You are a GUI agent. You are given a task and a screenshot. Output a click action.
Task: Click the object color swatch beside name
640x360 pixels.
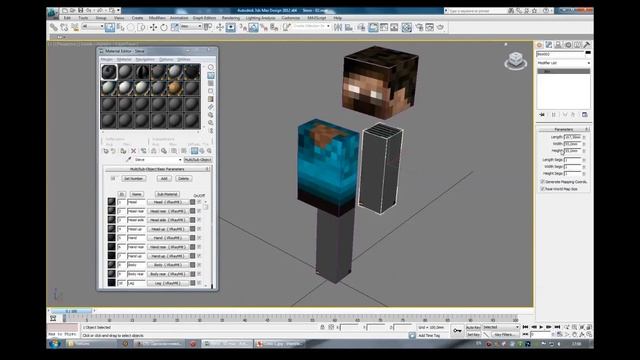pos(588,53)
